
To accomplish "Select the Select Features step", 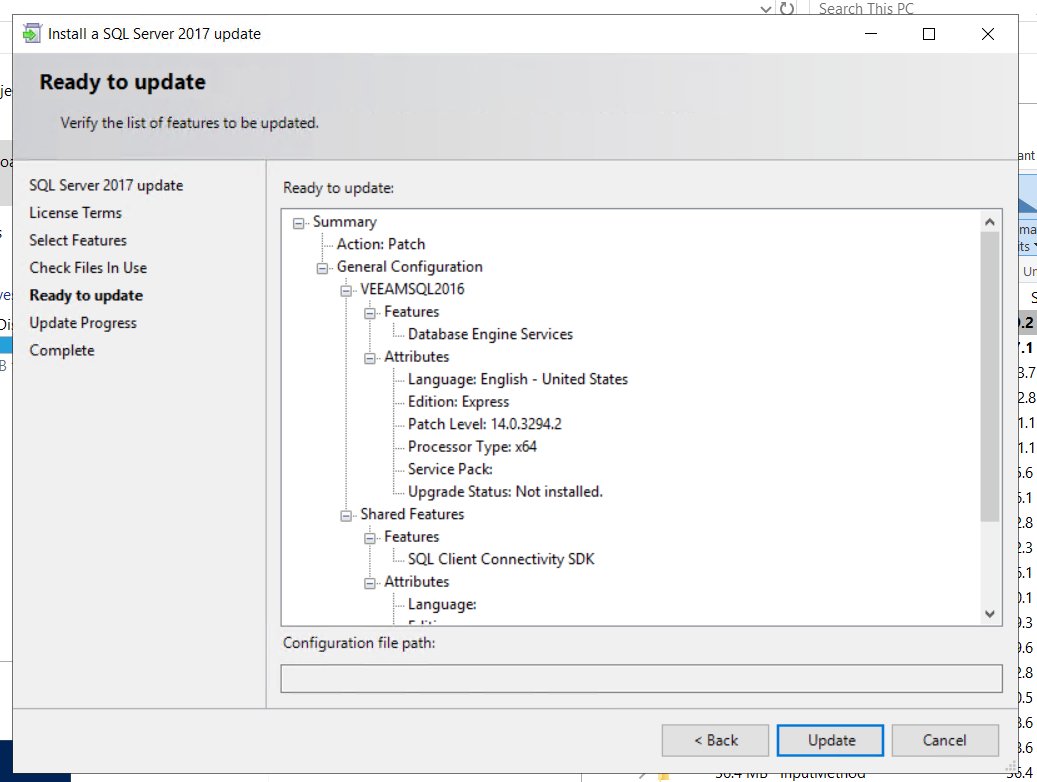I will pyautogui.click(x=78, y=240).
